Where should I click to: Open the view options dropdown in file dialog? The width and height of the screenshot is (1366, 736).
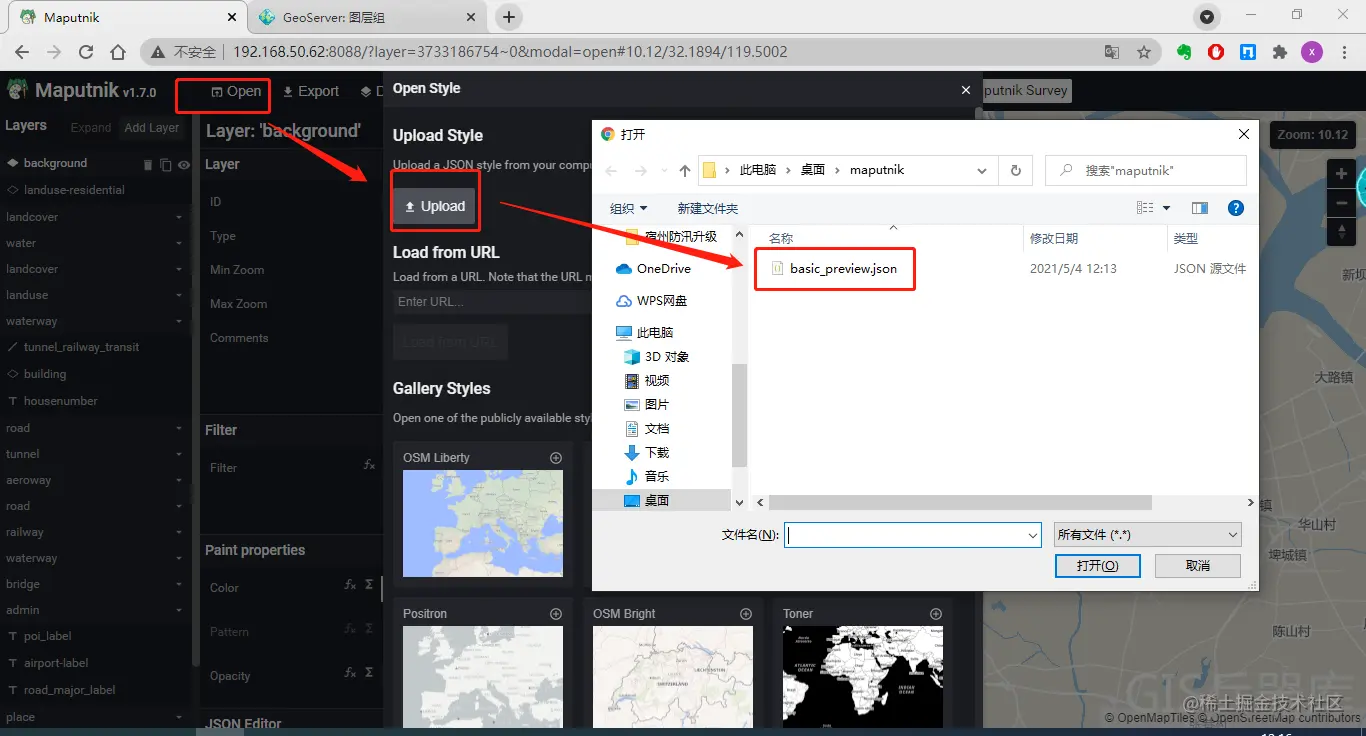tap(1167, 208)
